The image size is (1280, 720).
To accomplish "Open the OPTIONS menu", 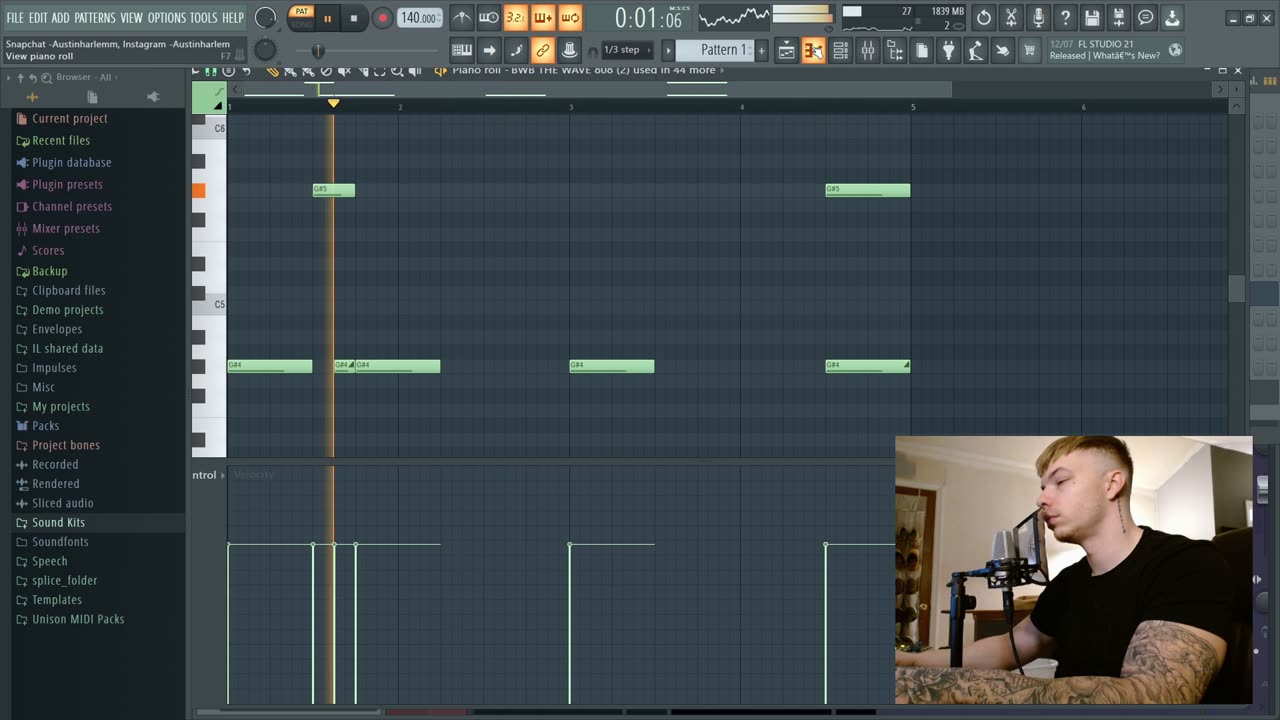I will coord(167,18).
